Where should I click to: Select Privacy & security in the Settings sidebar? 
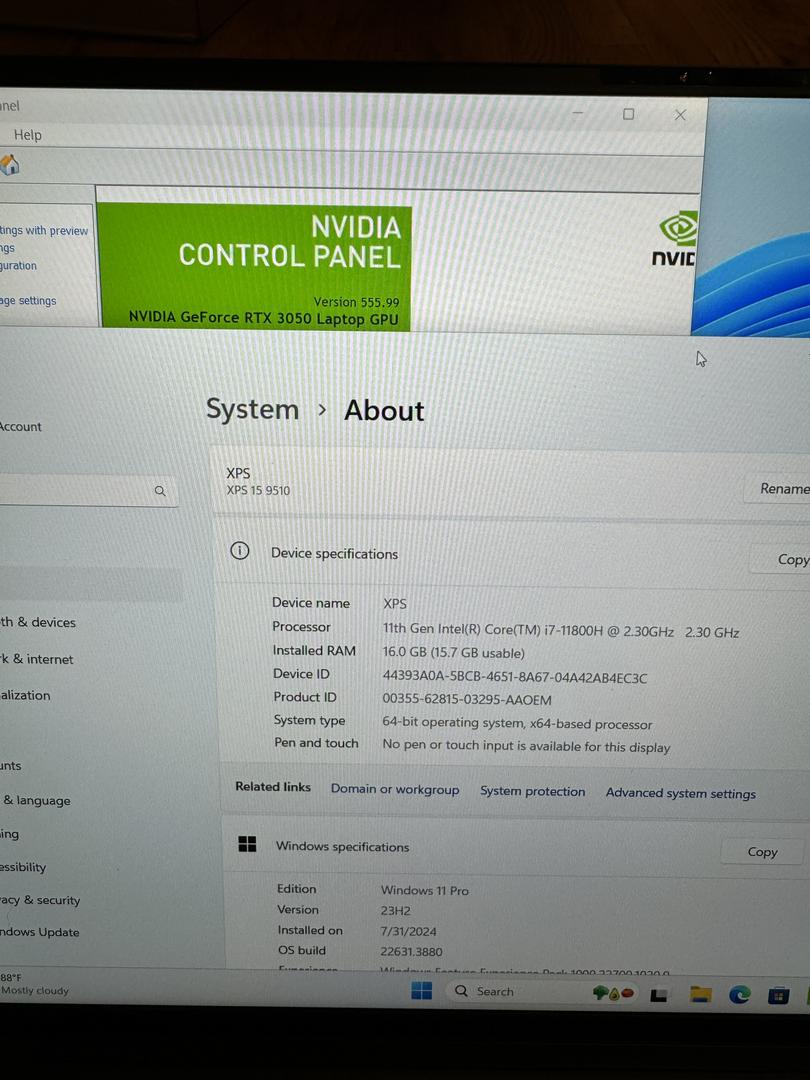tap(40, 900)
